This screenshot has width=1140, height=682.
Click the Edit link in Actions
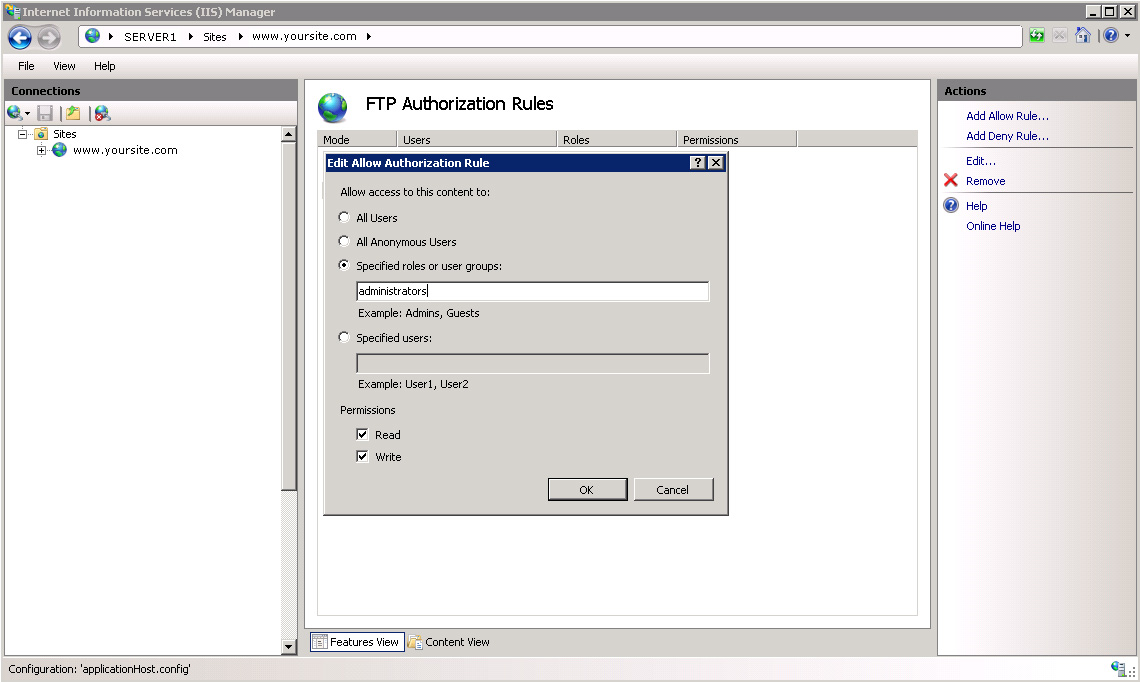[981, 161]
